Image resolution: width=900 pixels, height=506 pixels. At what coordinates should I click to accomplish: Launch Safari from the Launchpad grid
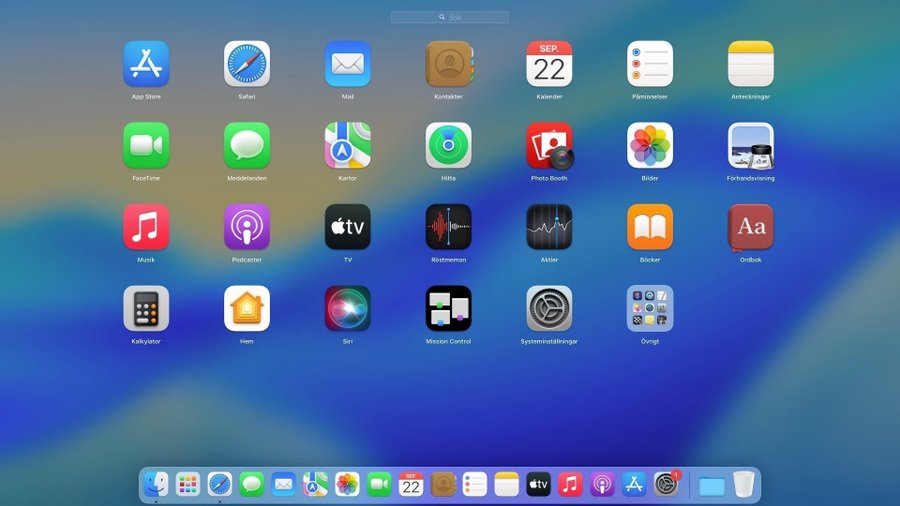[x=247, y=64]
